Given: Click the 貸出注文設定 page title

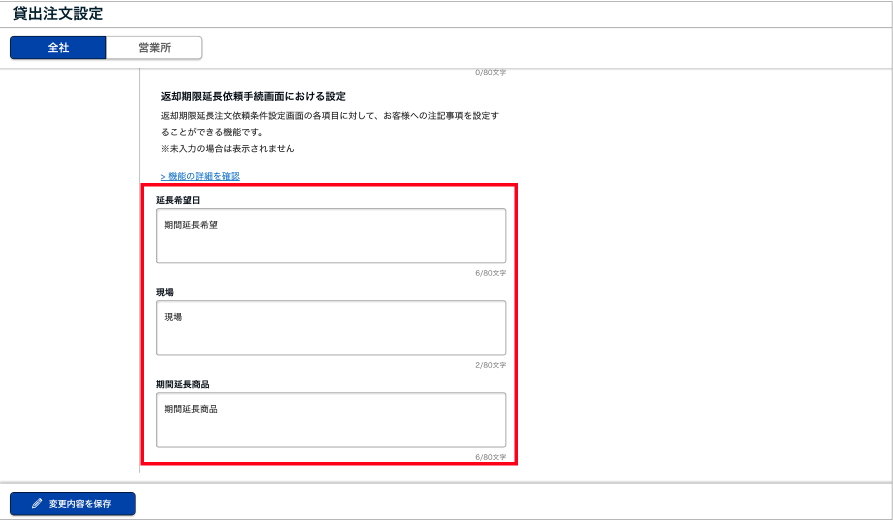Looking at the screenshot, I should tap(58, 14).
